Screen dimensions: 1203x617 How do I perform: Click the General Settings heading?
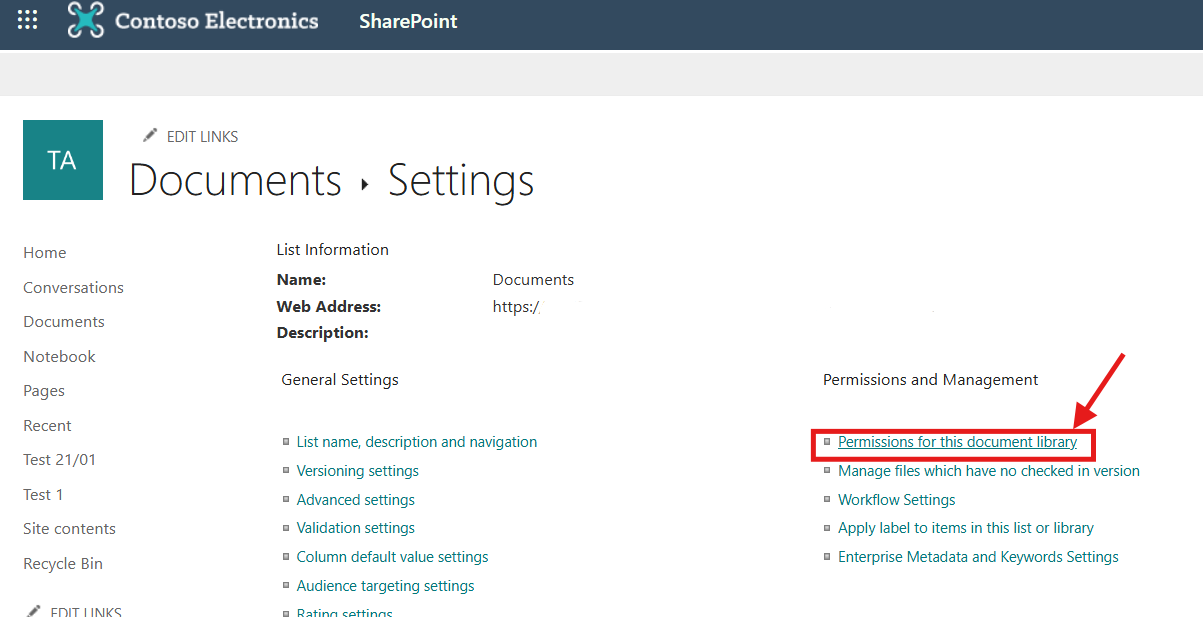tap(340, 380)
